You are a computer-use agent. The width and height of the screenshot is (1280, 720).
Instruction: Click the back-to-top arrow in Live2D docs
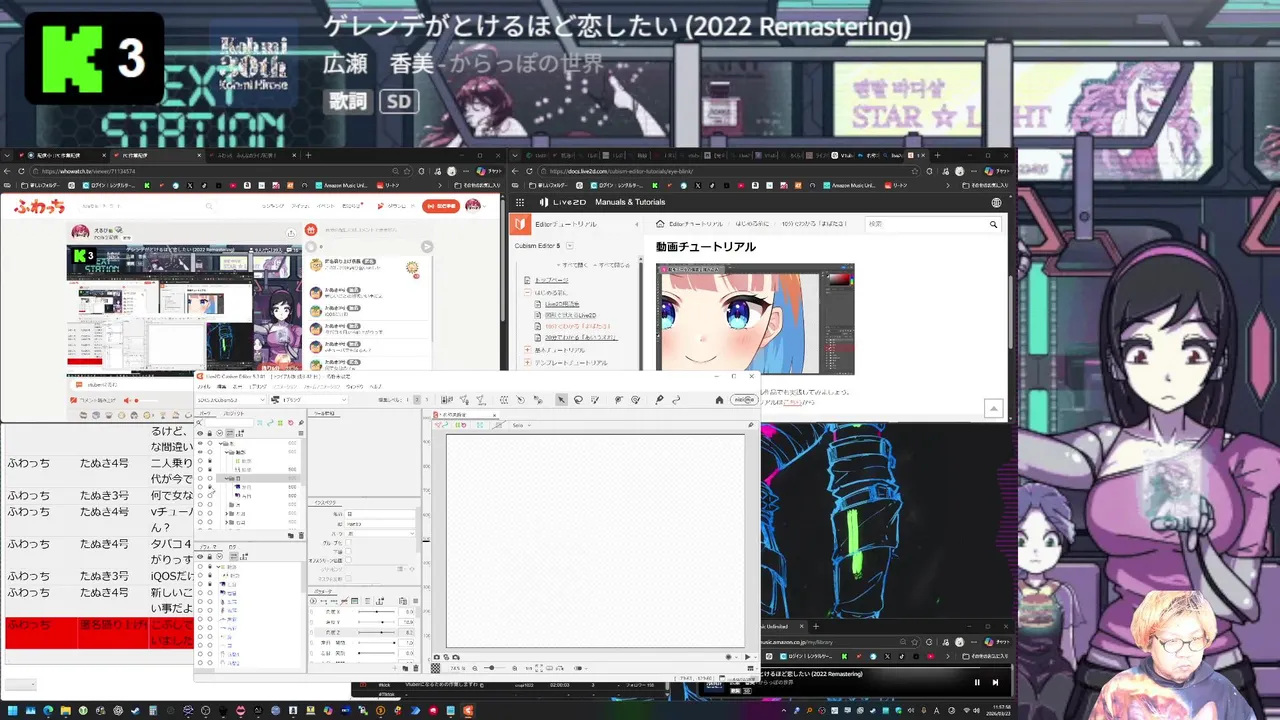coord(994,408)
